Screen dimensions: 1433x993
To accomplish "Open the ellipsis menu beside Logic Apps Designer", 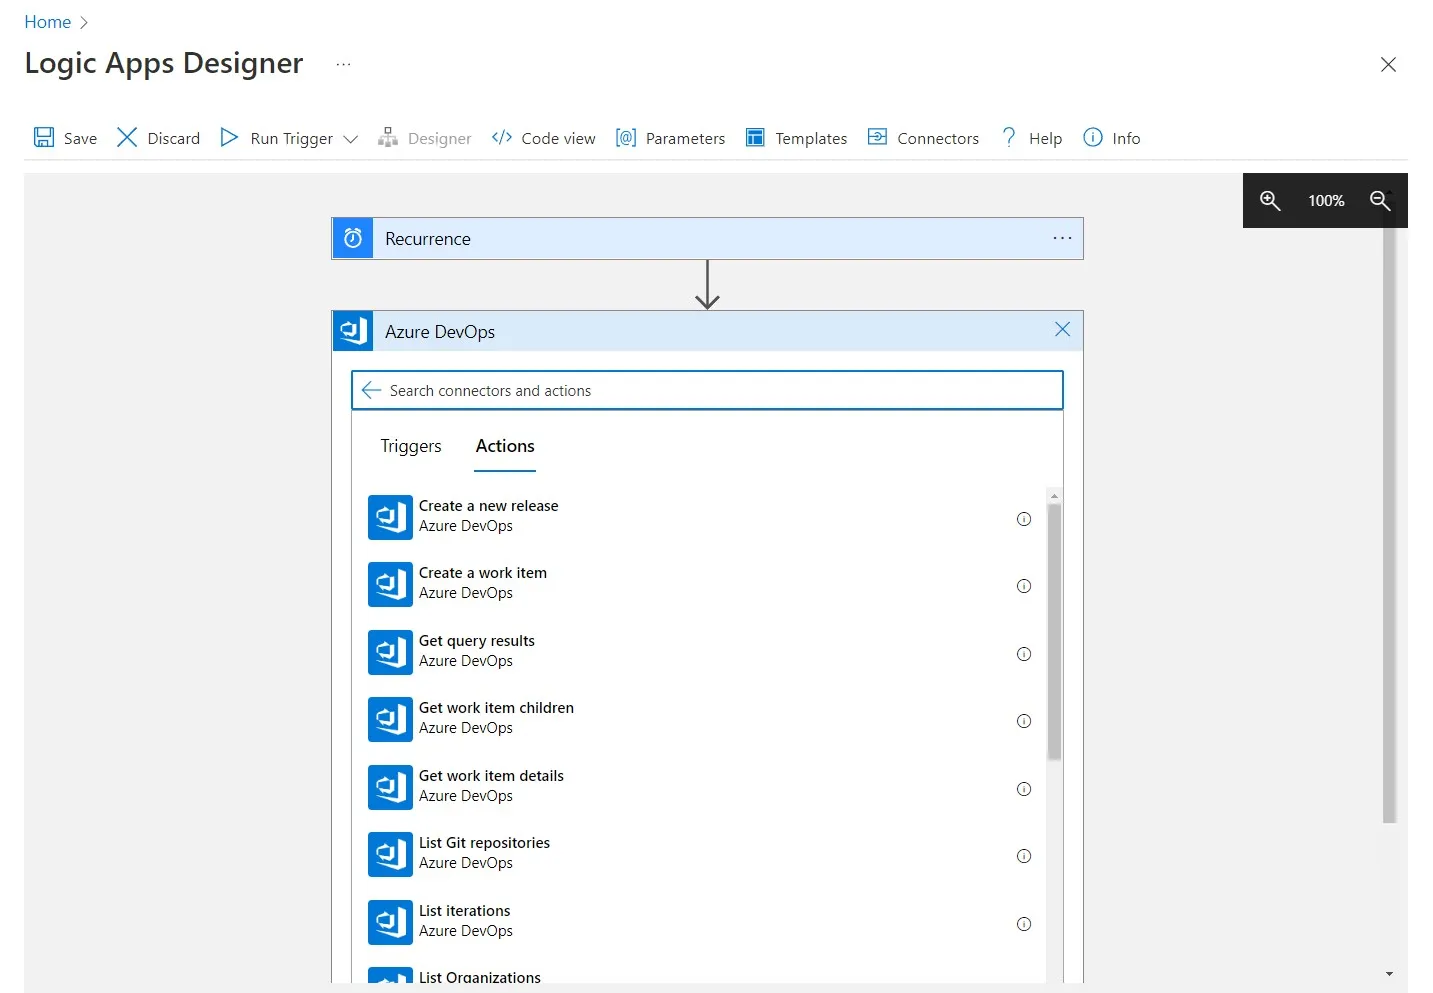I will (x=343, y=64).
